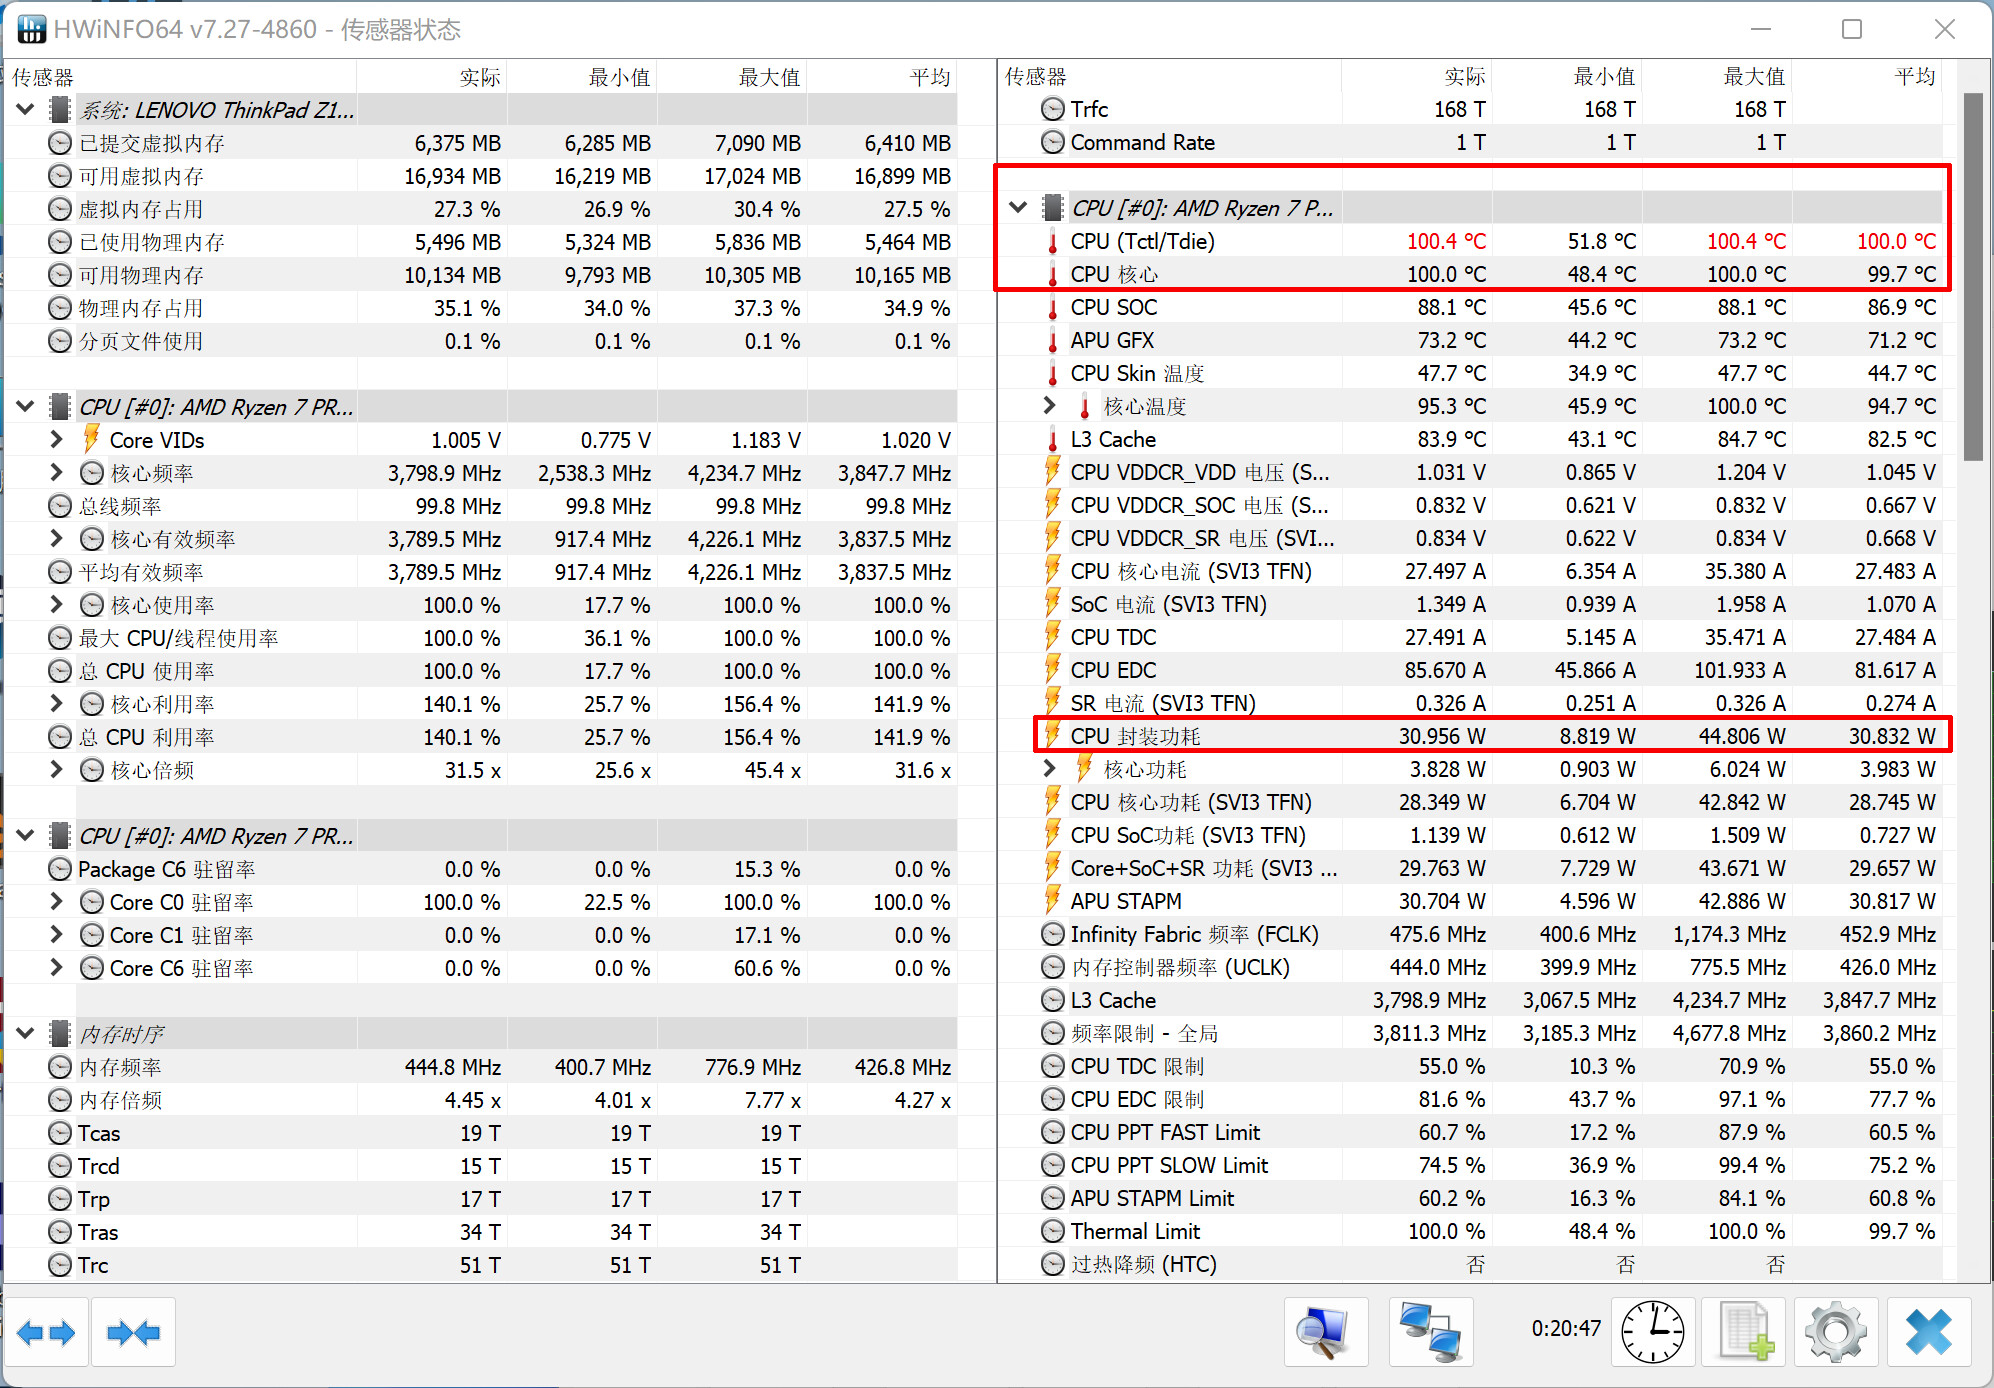Open the sensor search magnifier monitor icon
The width and height of the screenshot is (1994, 1388).
(1326, 1332)
